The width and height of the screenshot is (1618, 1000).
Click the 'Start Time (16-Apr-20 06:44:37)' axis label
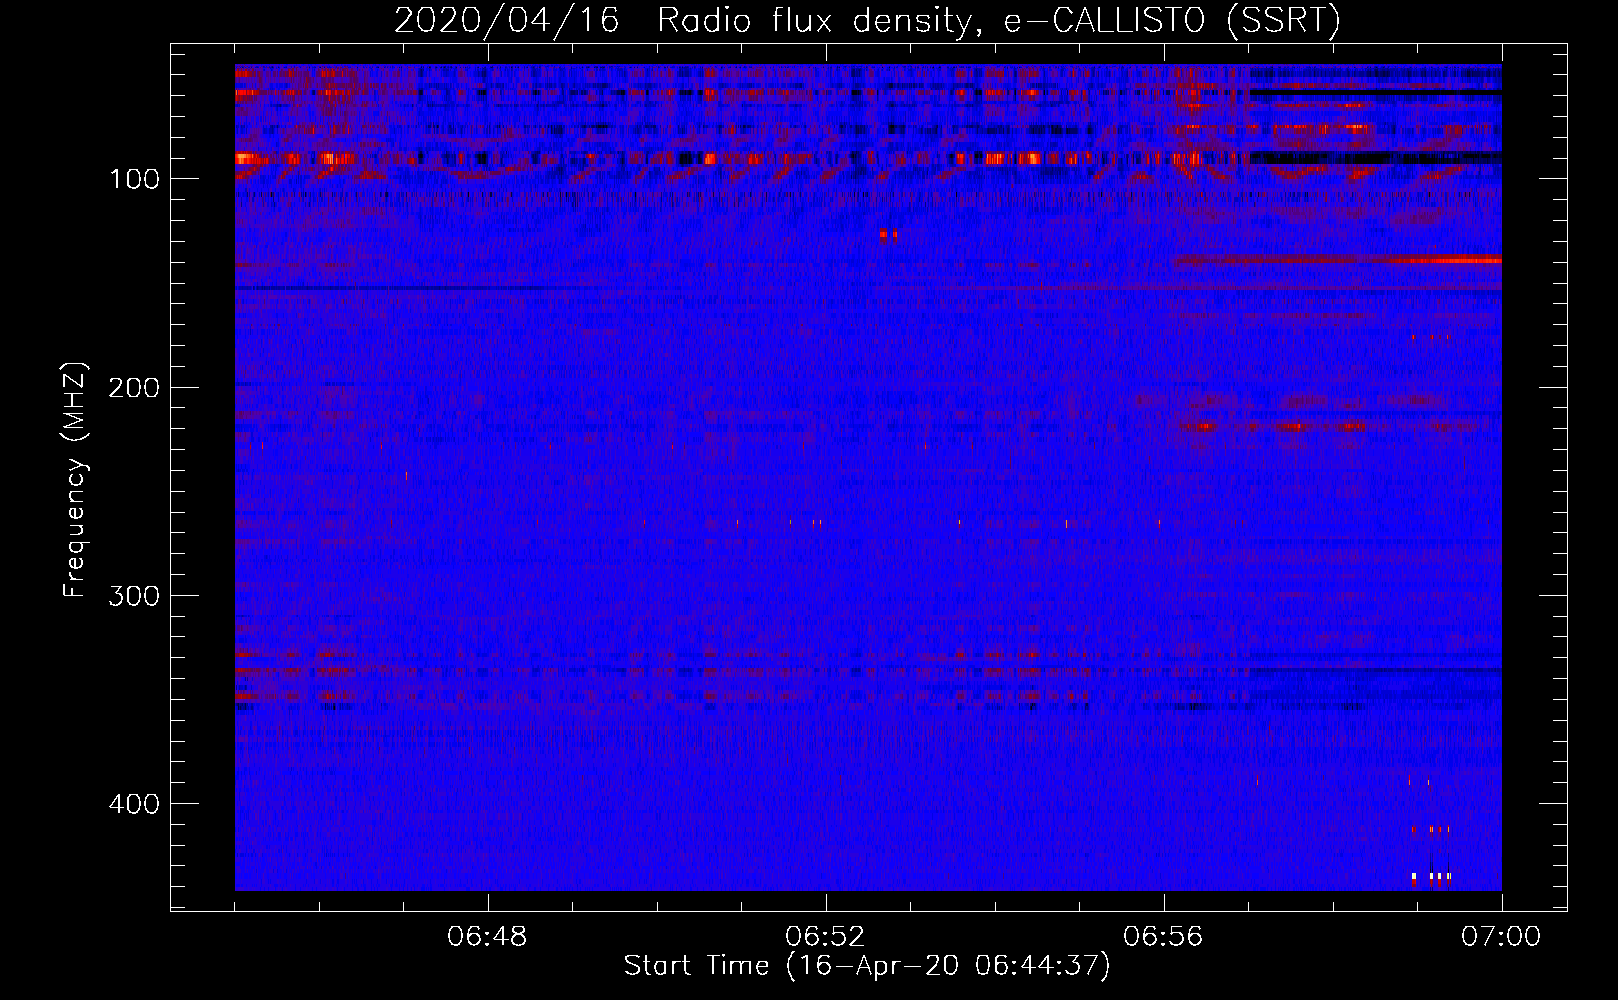pyautogui.click(x=867, y=966)
